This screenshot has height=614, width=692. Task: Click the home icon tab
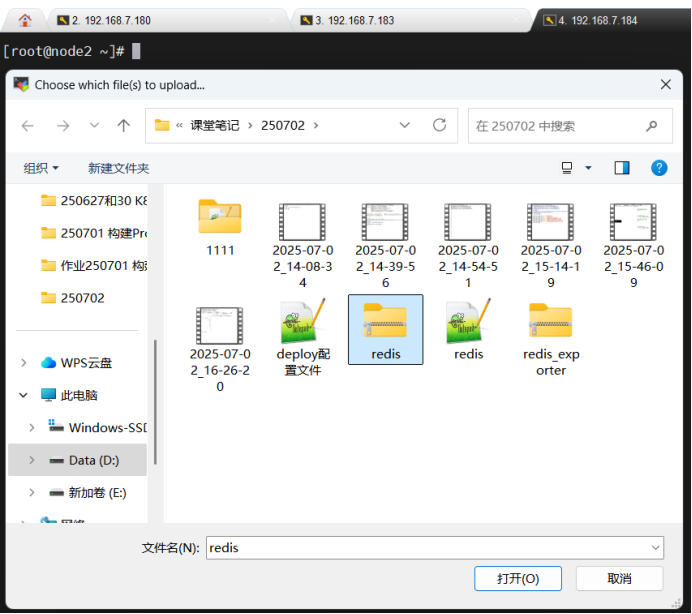tap(25, 19)
